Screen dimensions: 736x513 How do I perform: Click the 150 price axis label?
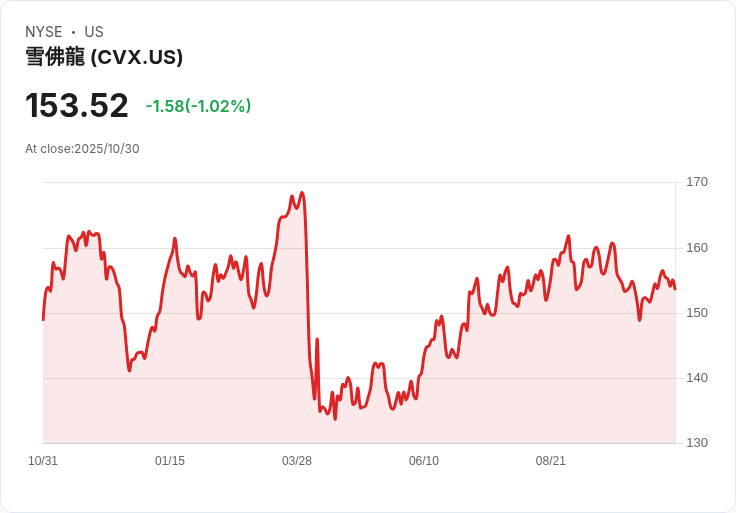697,313
